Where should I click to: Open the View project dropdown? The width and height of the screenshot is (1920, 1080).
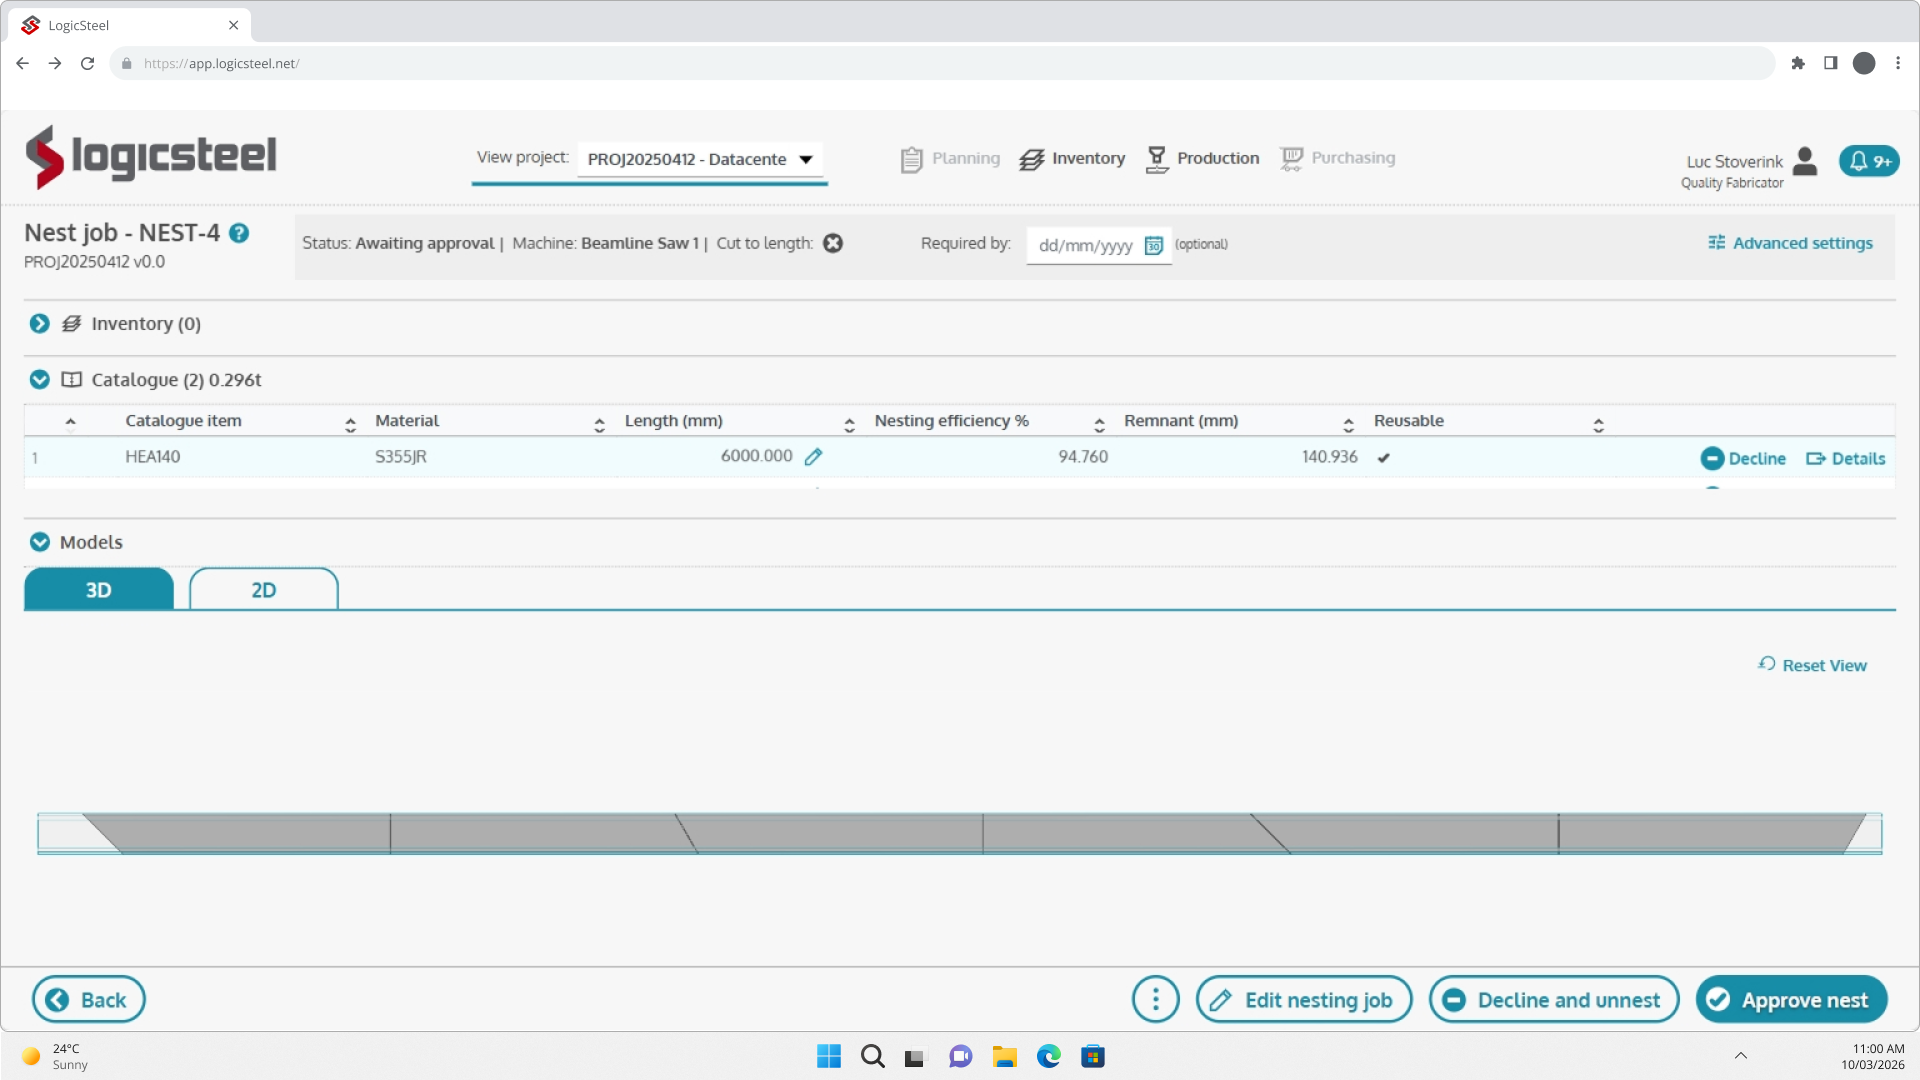[699, 159]
